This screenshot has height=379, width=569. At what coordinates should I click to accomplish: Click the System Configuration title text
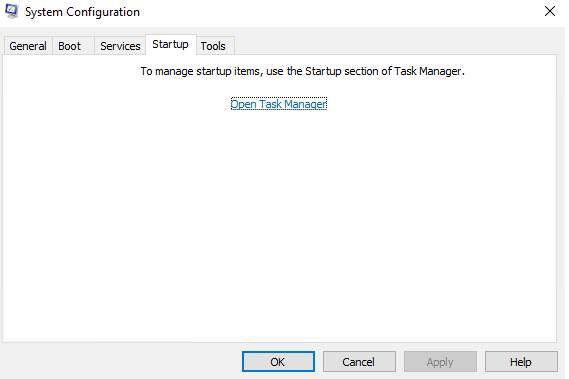point(82,12)
